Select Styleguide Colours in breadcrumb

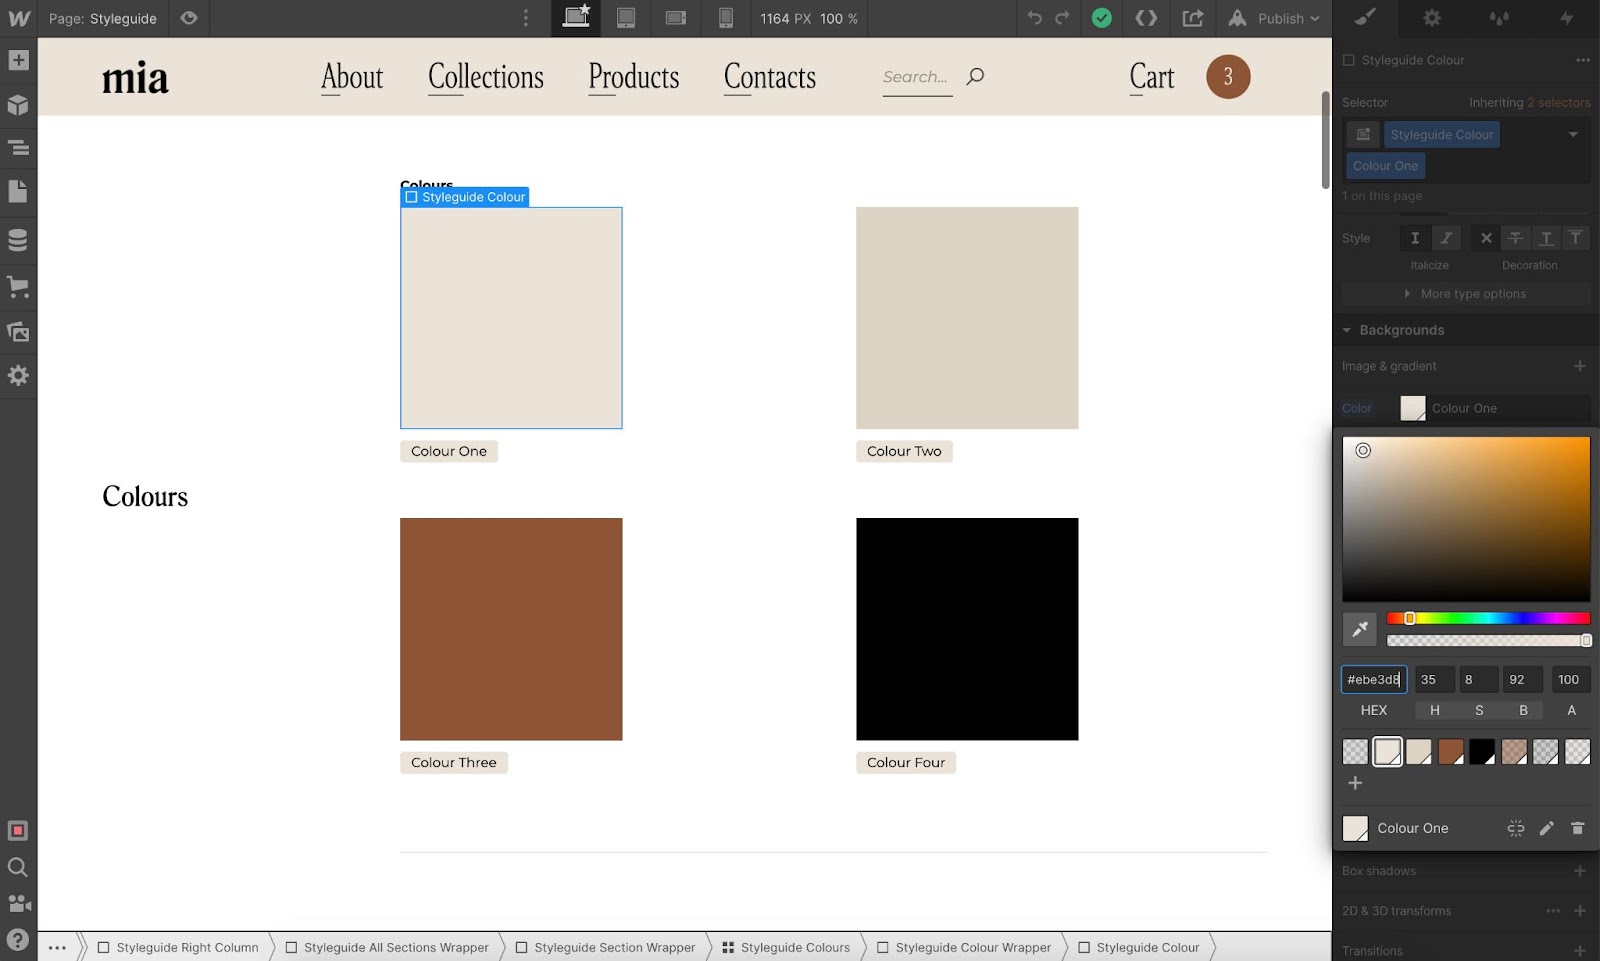[786, 947]
